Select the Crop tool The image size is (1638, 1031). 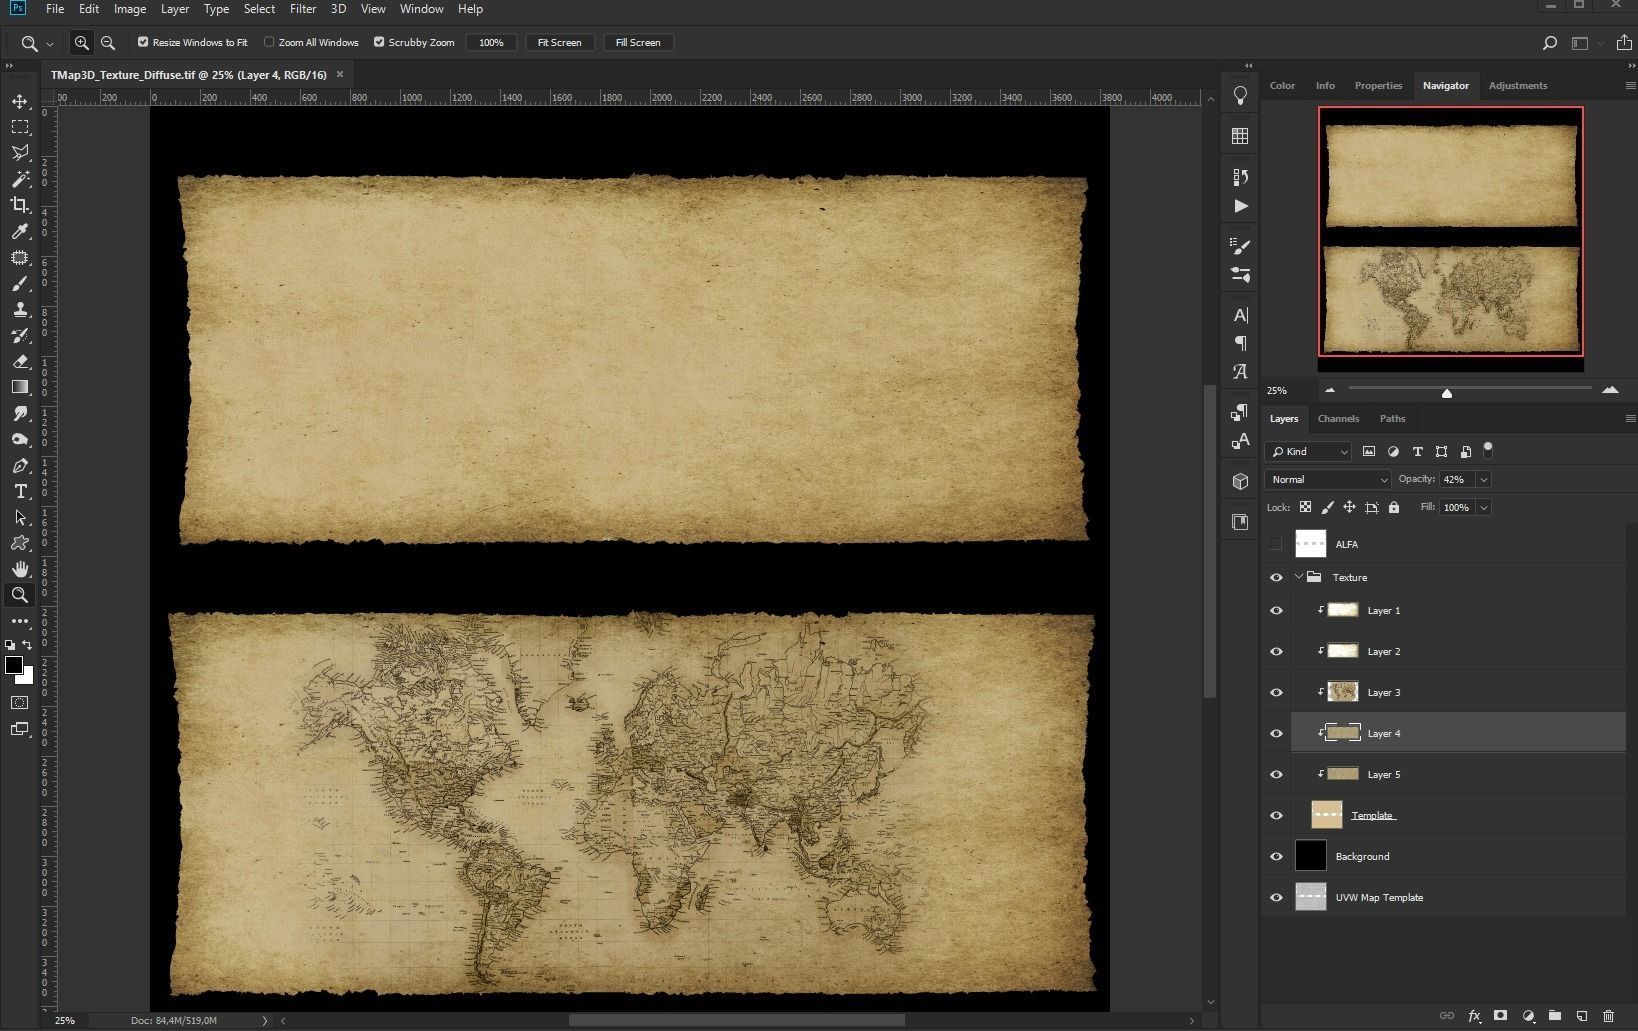[20, 205]
